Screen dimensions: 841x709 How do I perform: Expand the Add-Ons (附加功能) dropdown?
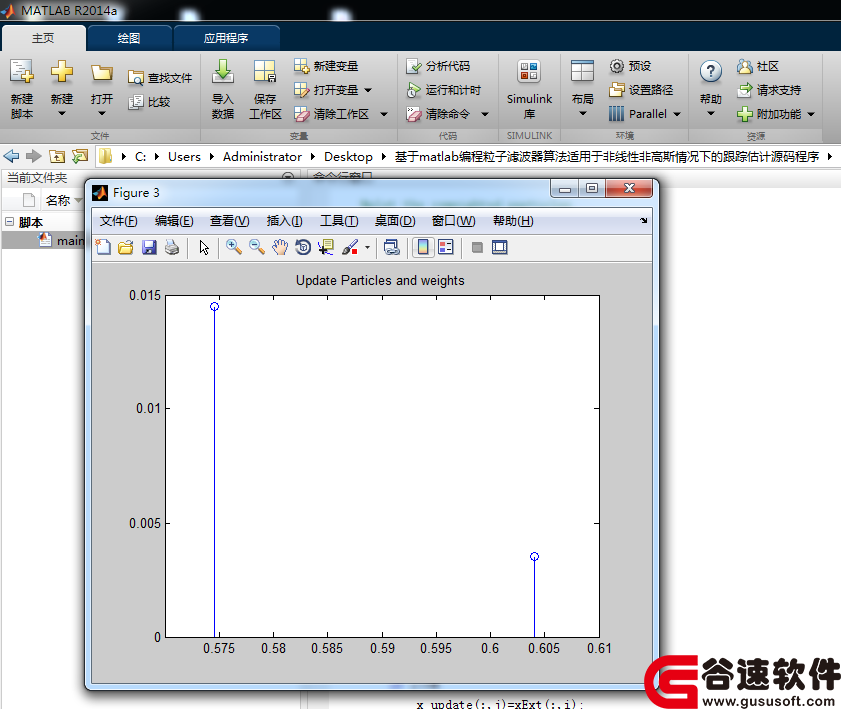(x=811, y=114)
